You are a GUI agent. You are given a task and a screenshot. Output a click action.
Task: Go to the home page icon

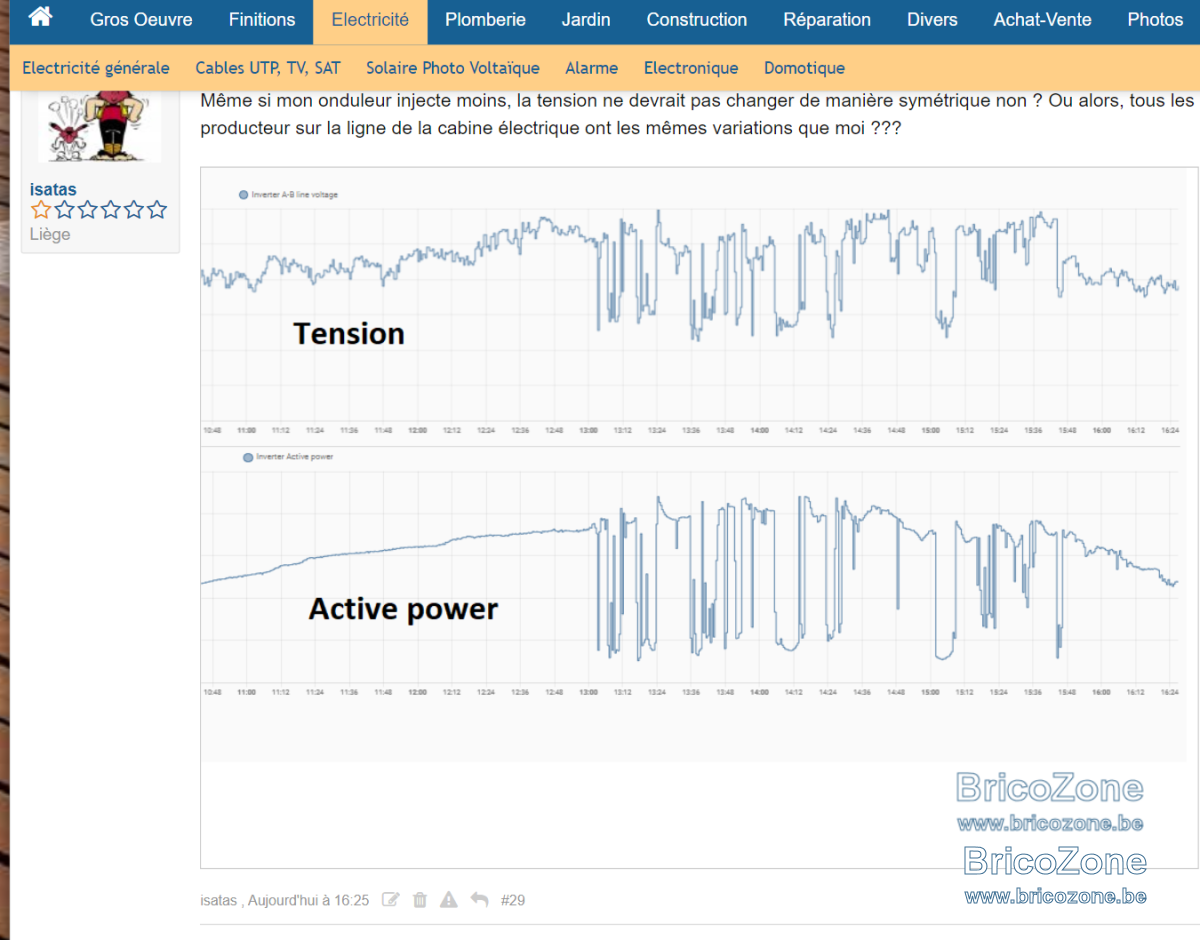coord(40,17)
